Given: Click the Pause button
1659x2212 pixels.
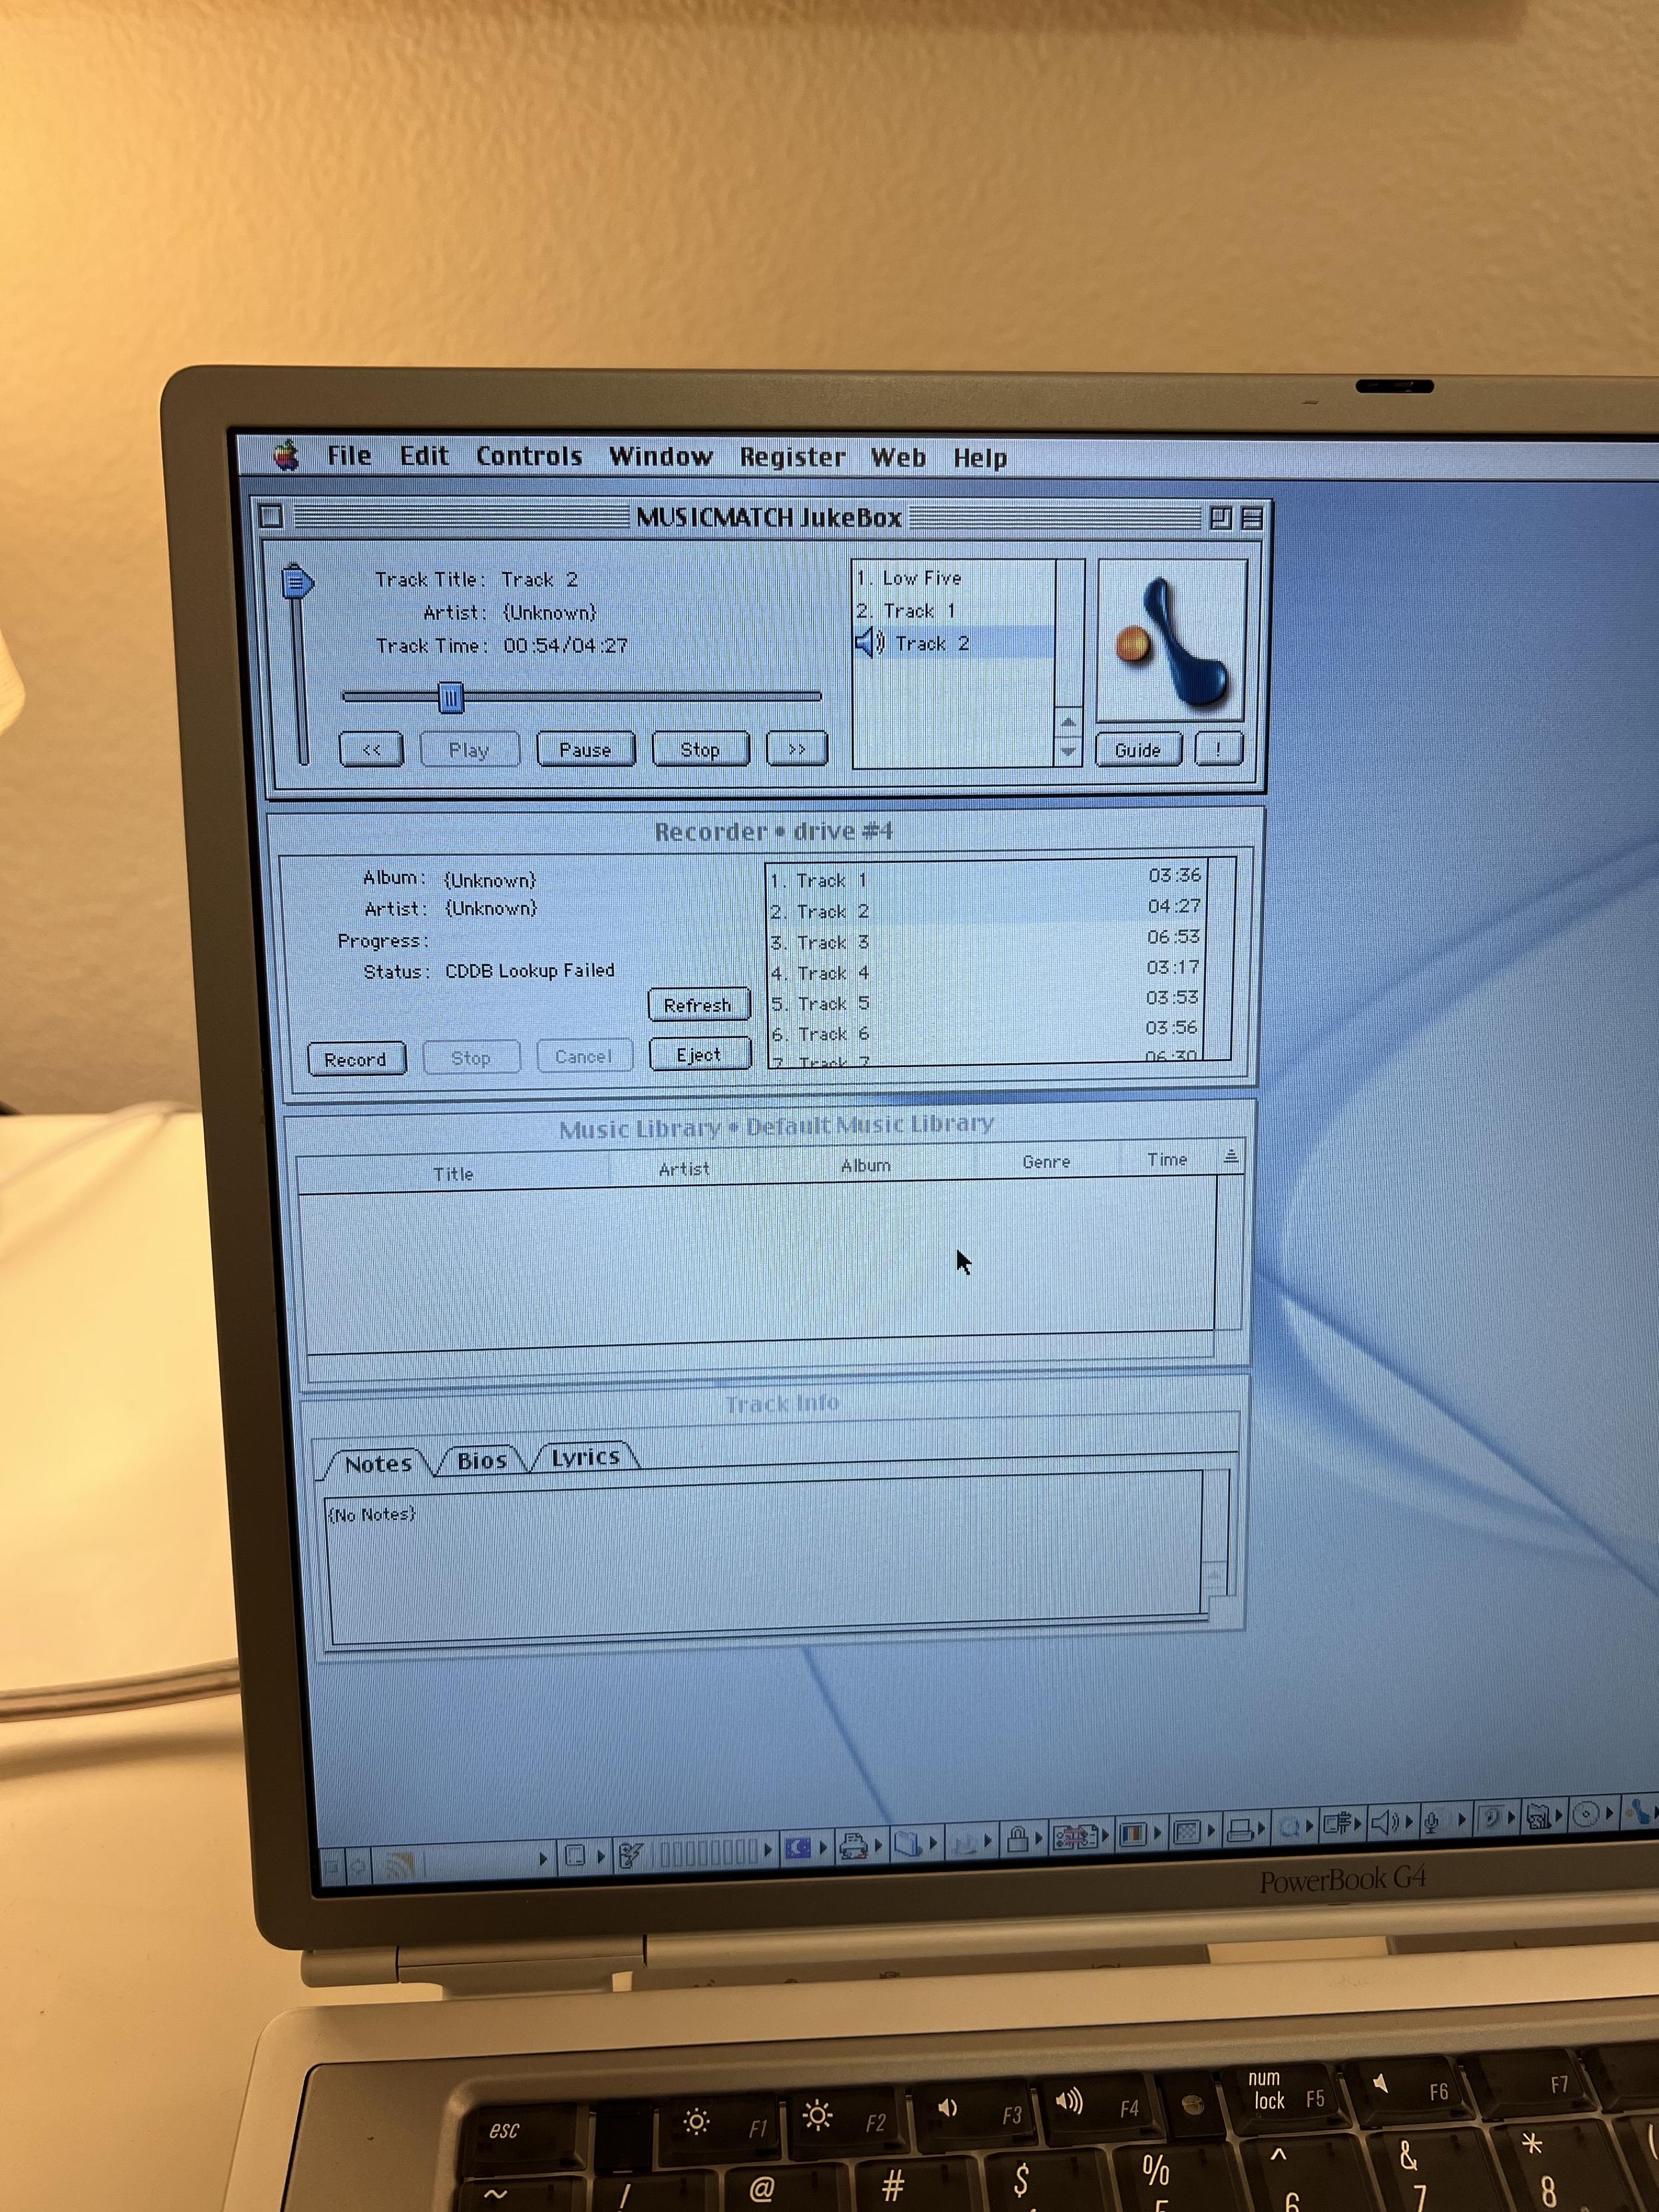Looking at the screenshot, I should 585,749.
